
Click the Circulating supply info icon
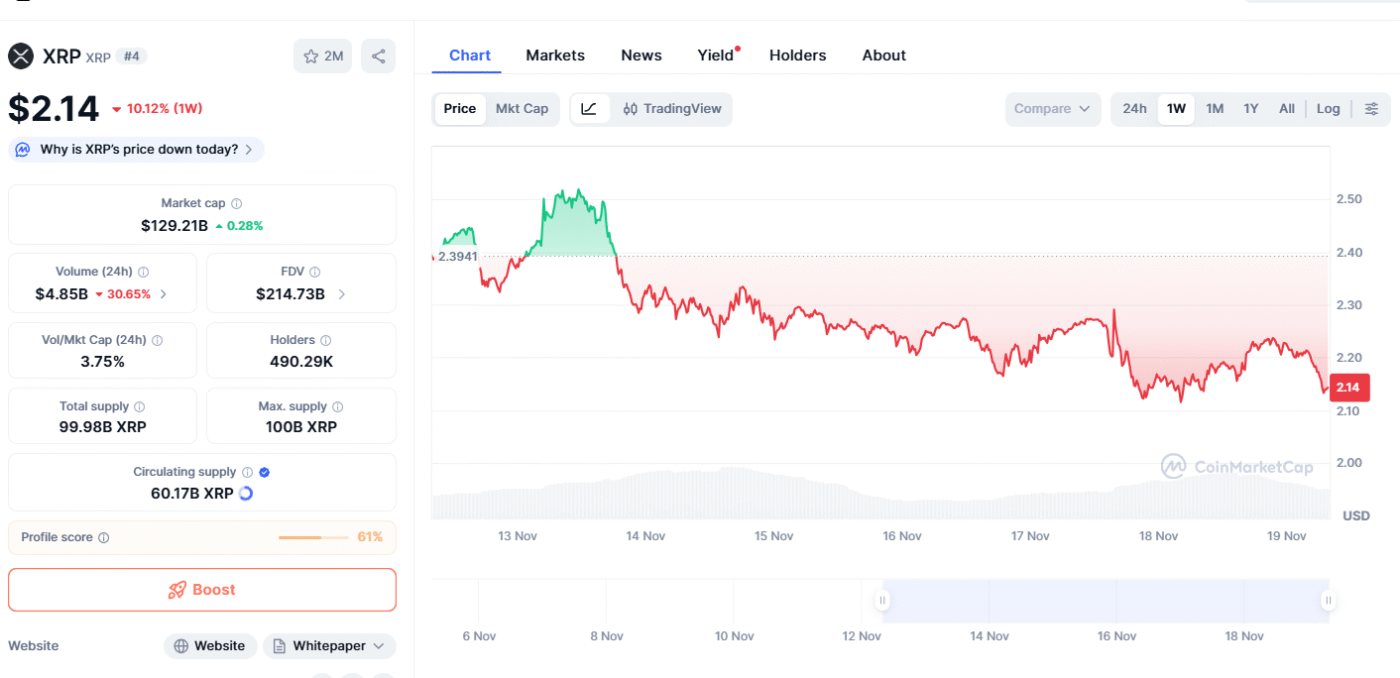pyautogui.click(x=247, y=472)
